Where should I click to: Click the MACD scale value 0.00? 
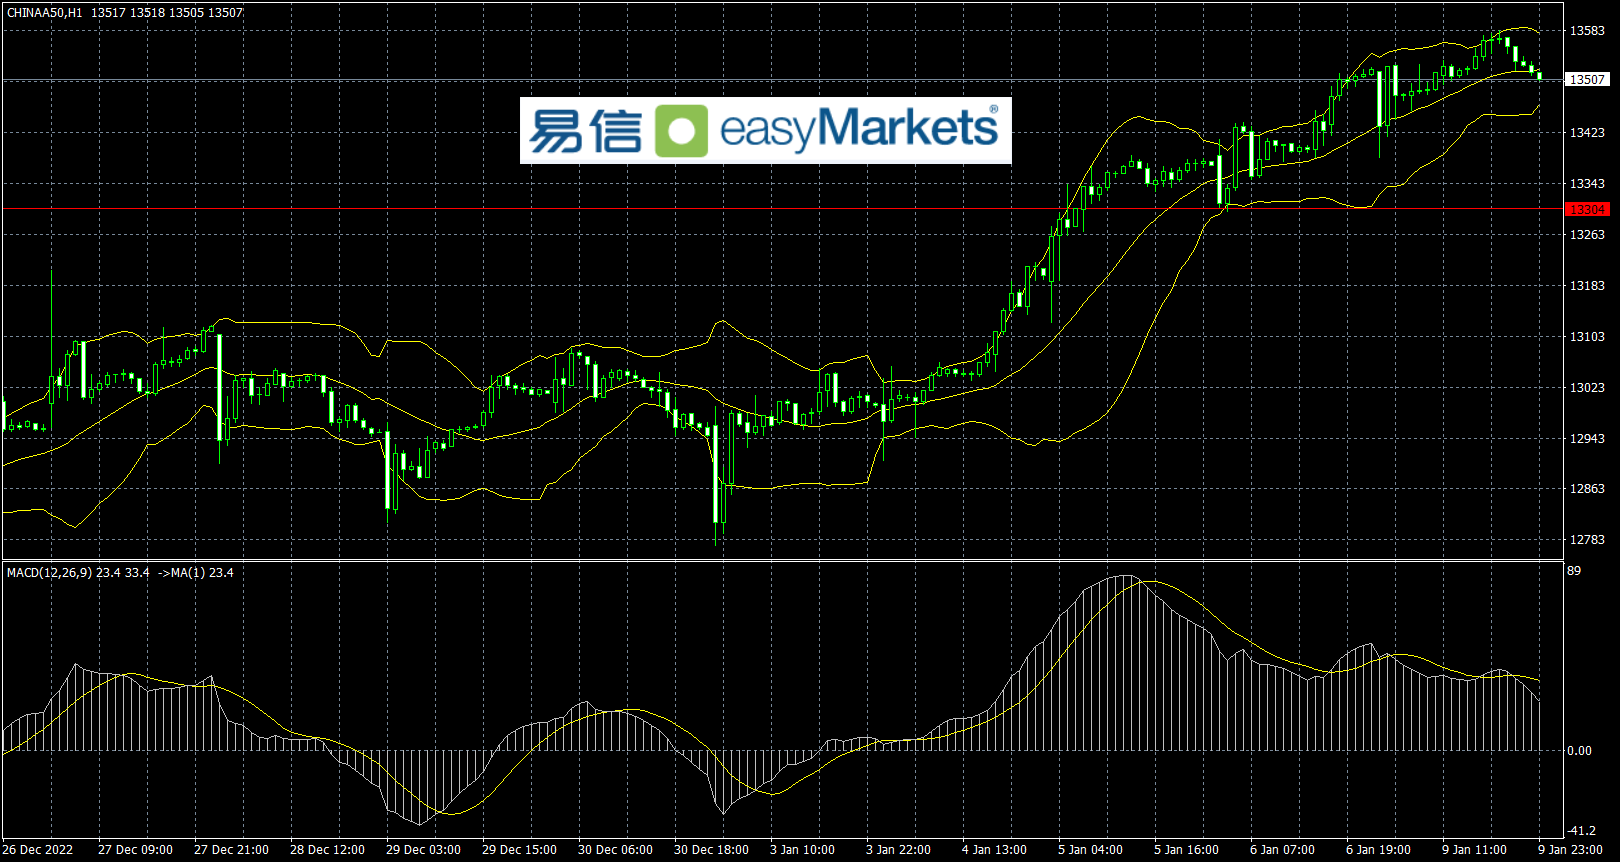tap(1580, 751)
